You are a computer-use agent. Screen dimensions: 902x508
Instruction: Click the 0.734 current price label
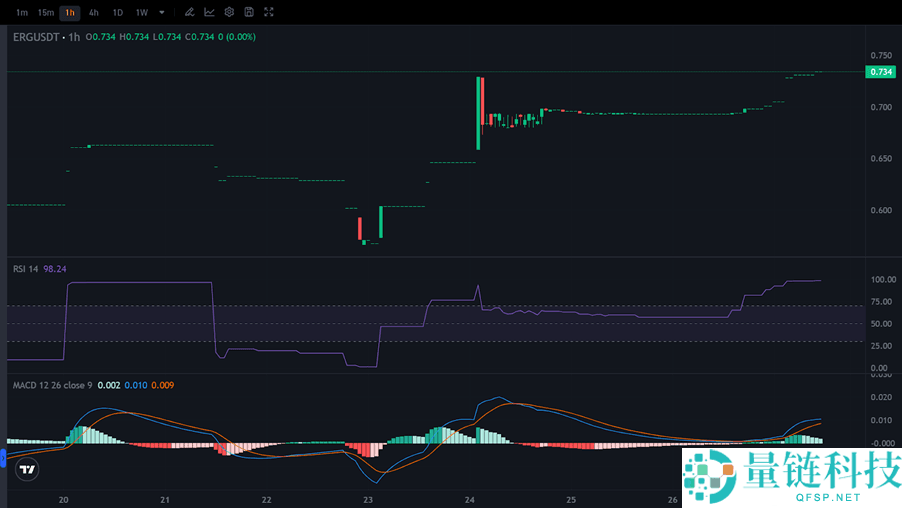[879, 72]
